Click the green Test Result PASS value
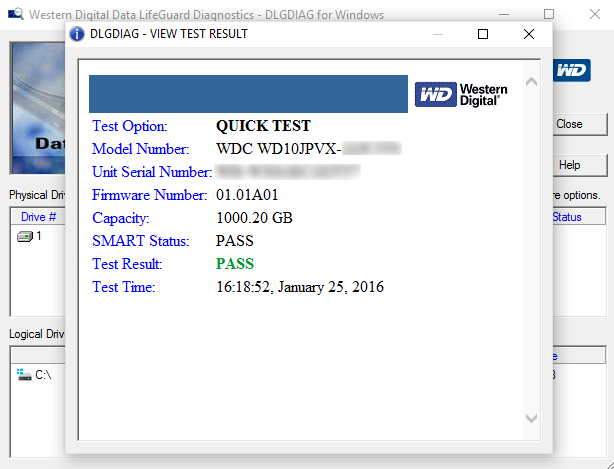Viewport: 614px width, 469px height. (235, 264)
